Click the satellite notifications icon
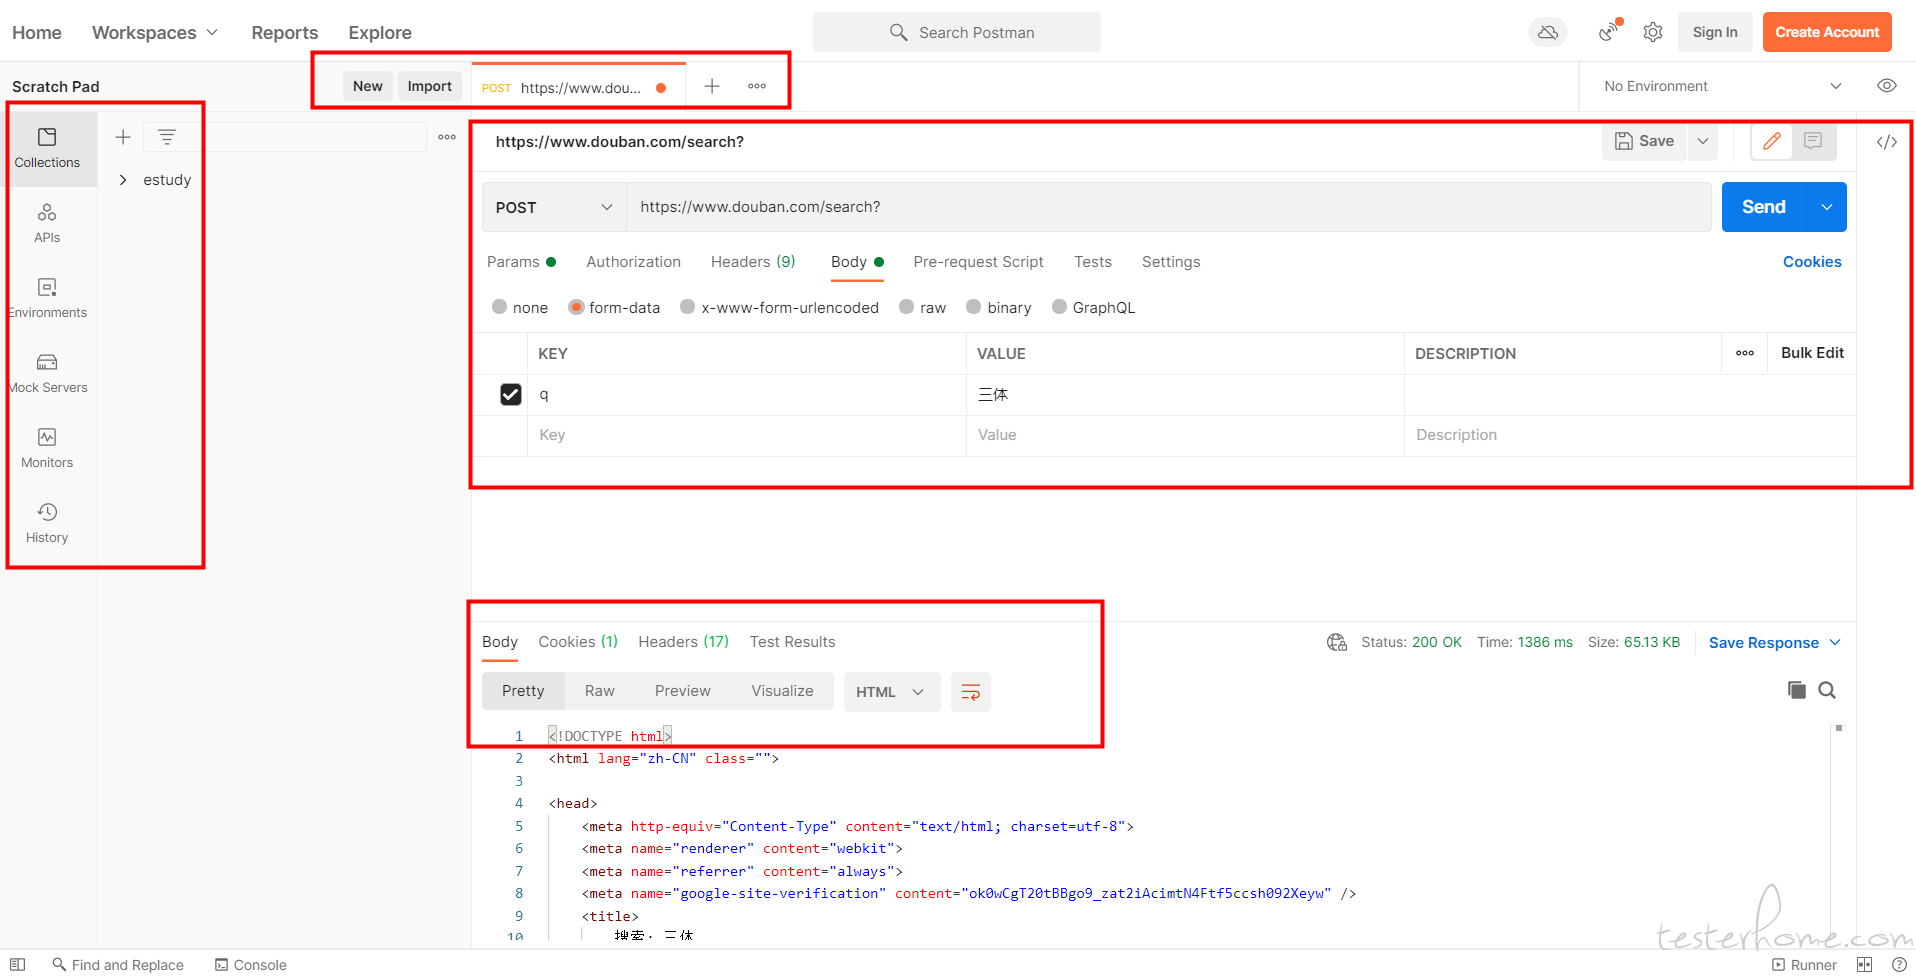 1609,32
